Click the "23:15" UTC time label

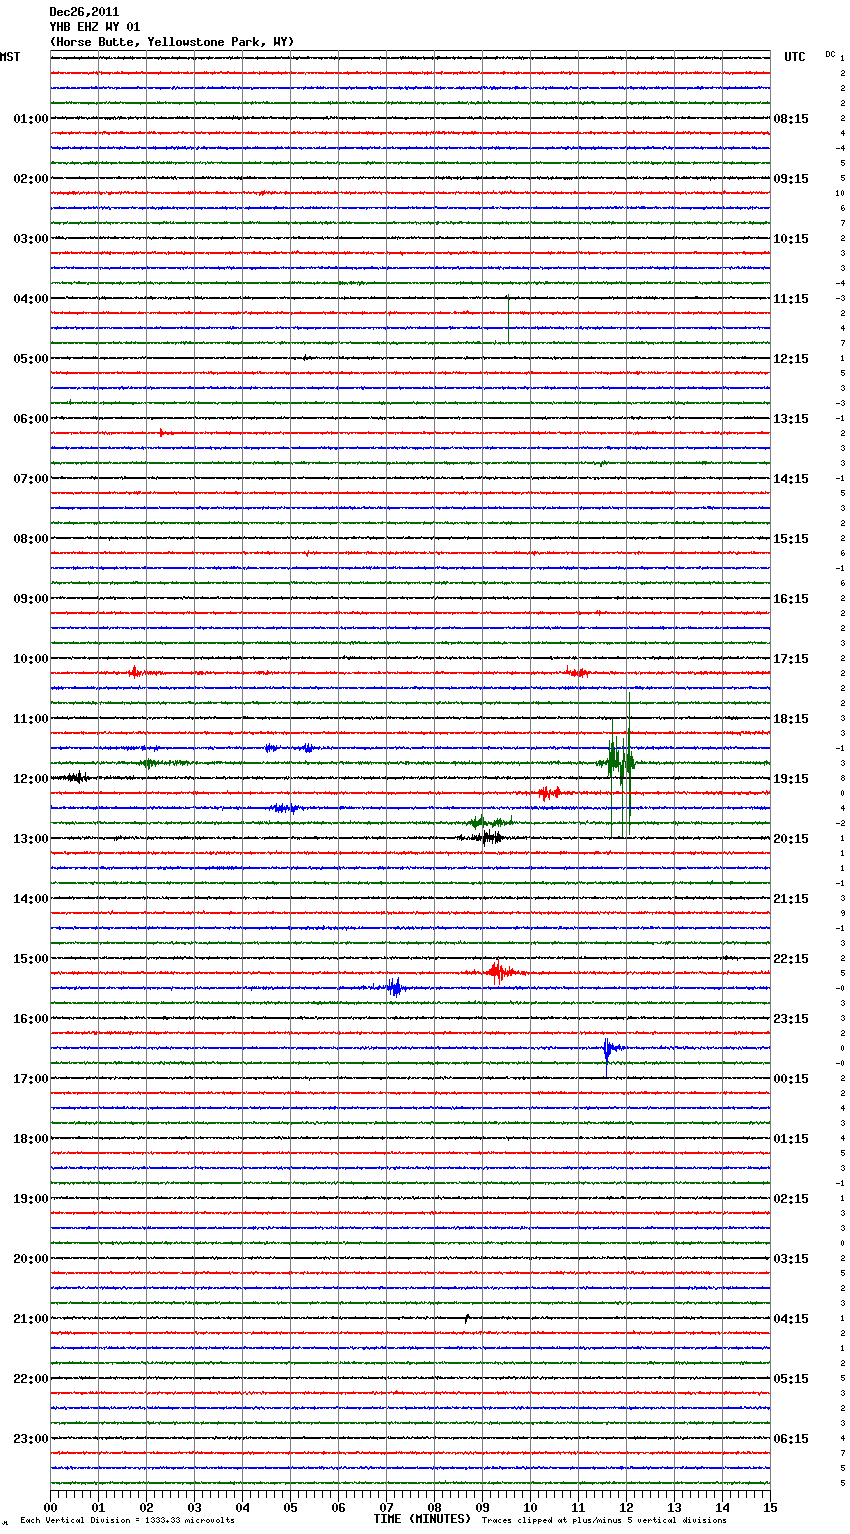point(791,1019)
